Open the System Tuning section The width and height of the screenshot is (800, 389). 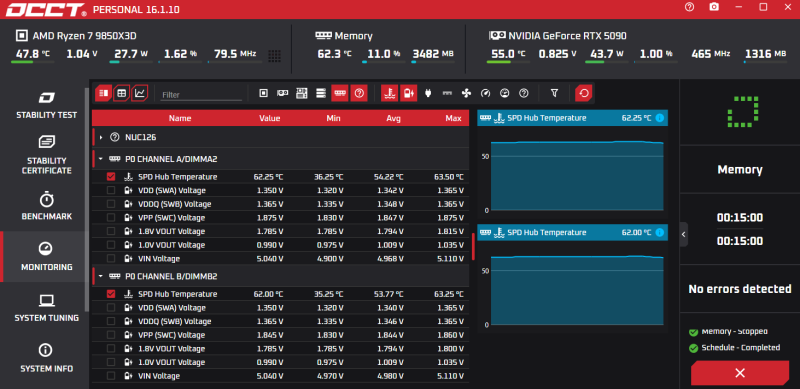[x=46, y=308]
